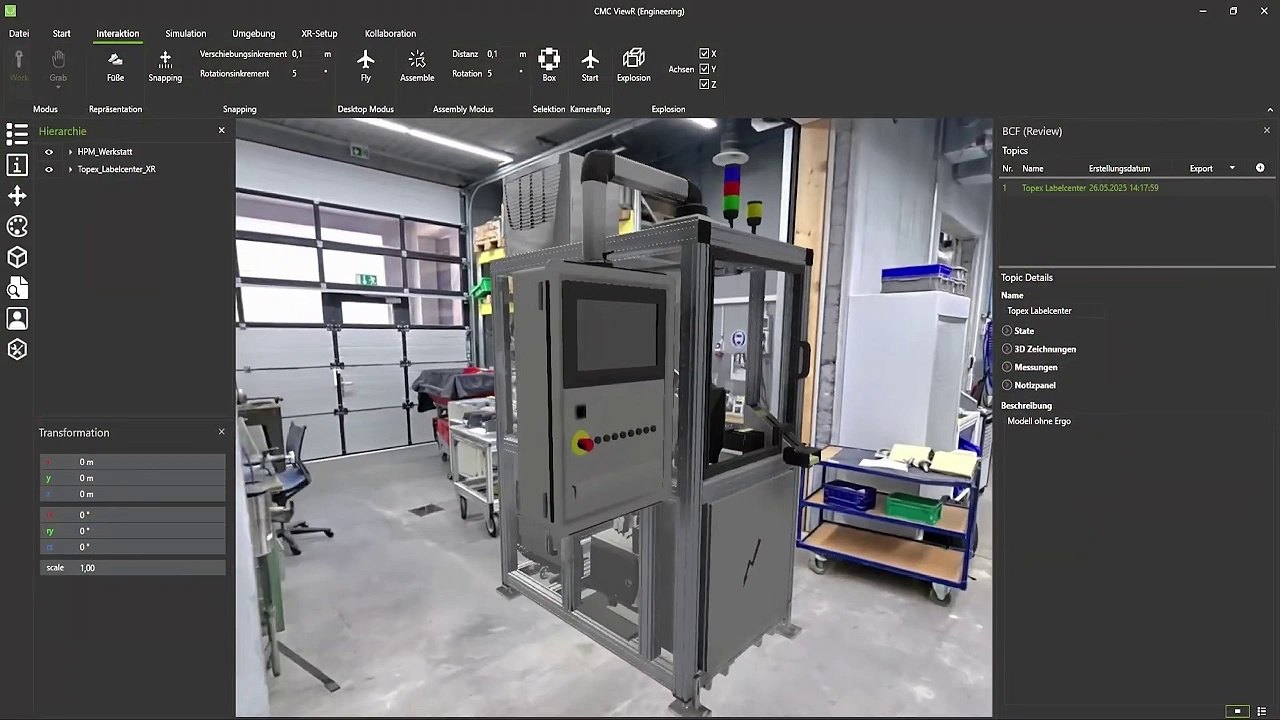Switch to the Simulation tab
The image size is (1280, 720).
(185, 33)
